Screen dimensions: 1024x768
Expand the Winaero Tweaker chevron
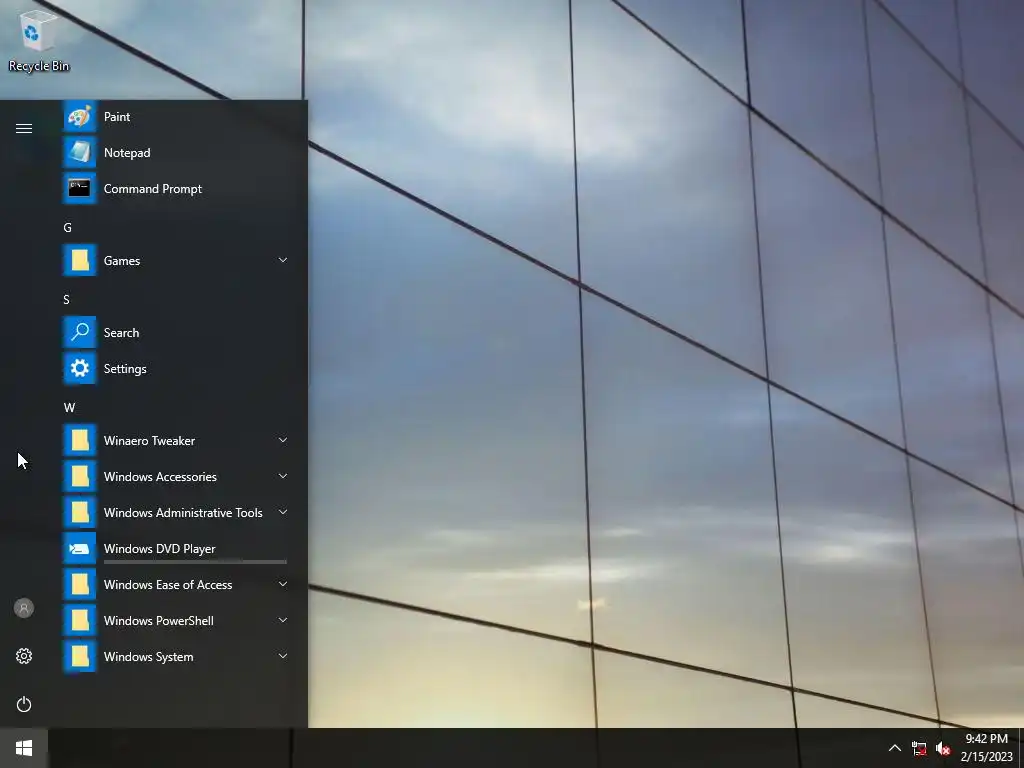click(x=283, y=440)
